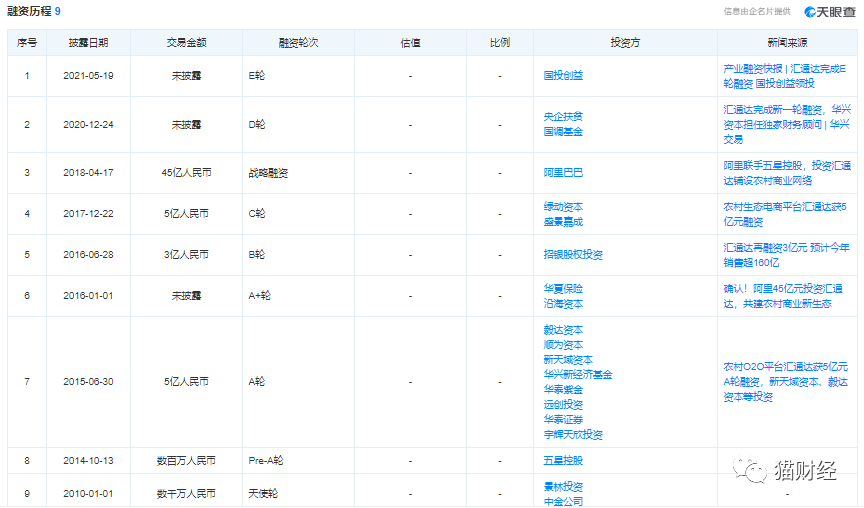Click the 融资历程 9 section title

[x=34, y=11]
